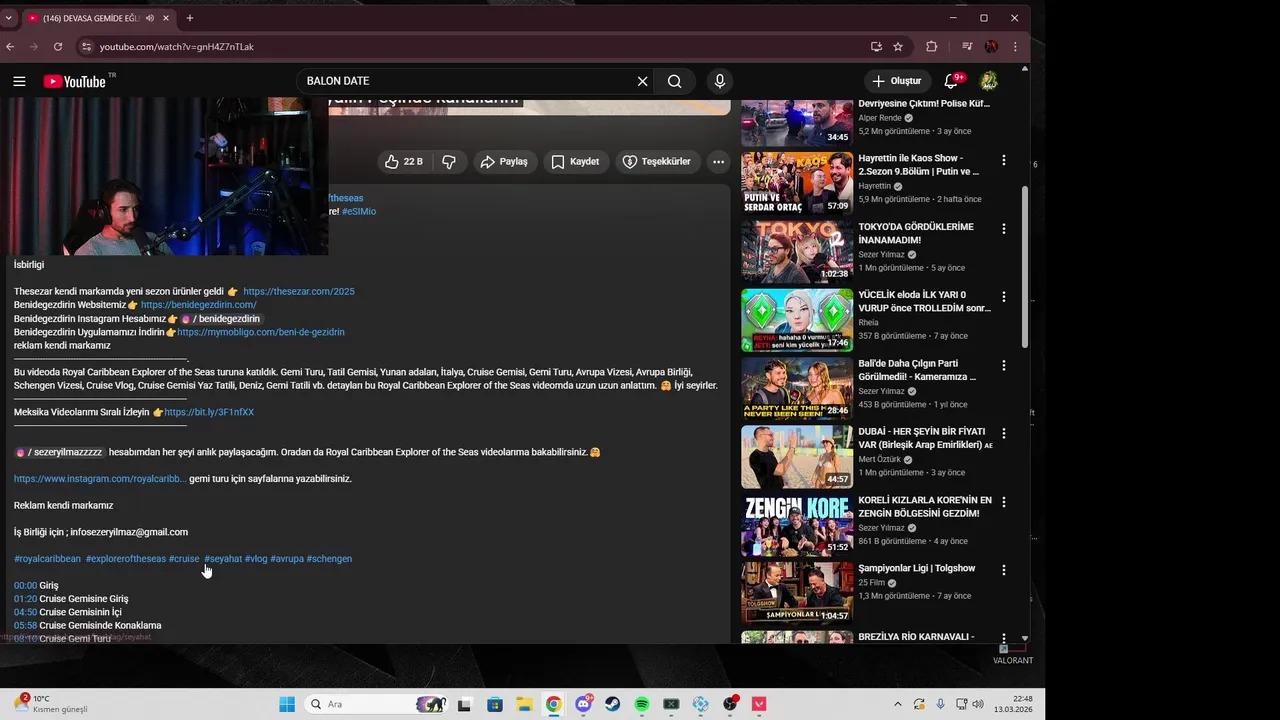Close the DEVASA GEMİDE browser tab
Screen dimensions: 1280x720
(x=164, y=18)
